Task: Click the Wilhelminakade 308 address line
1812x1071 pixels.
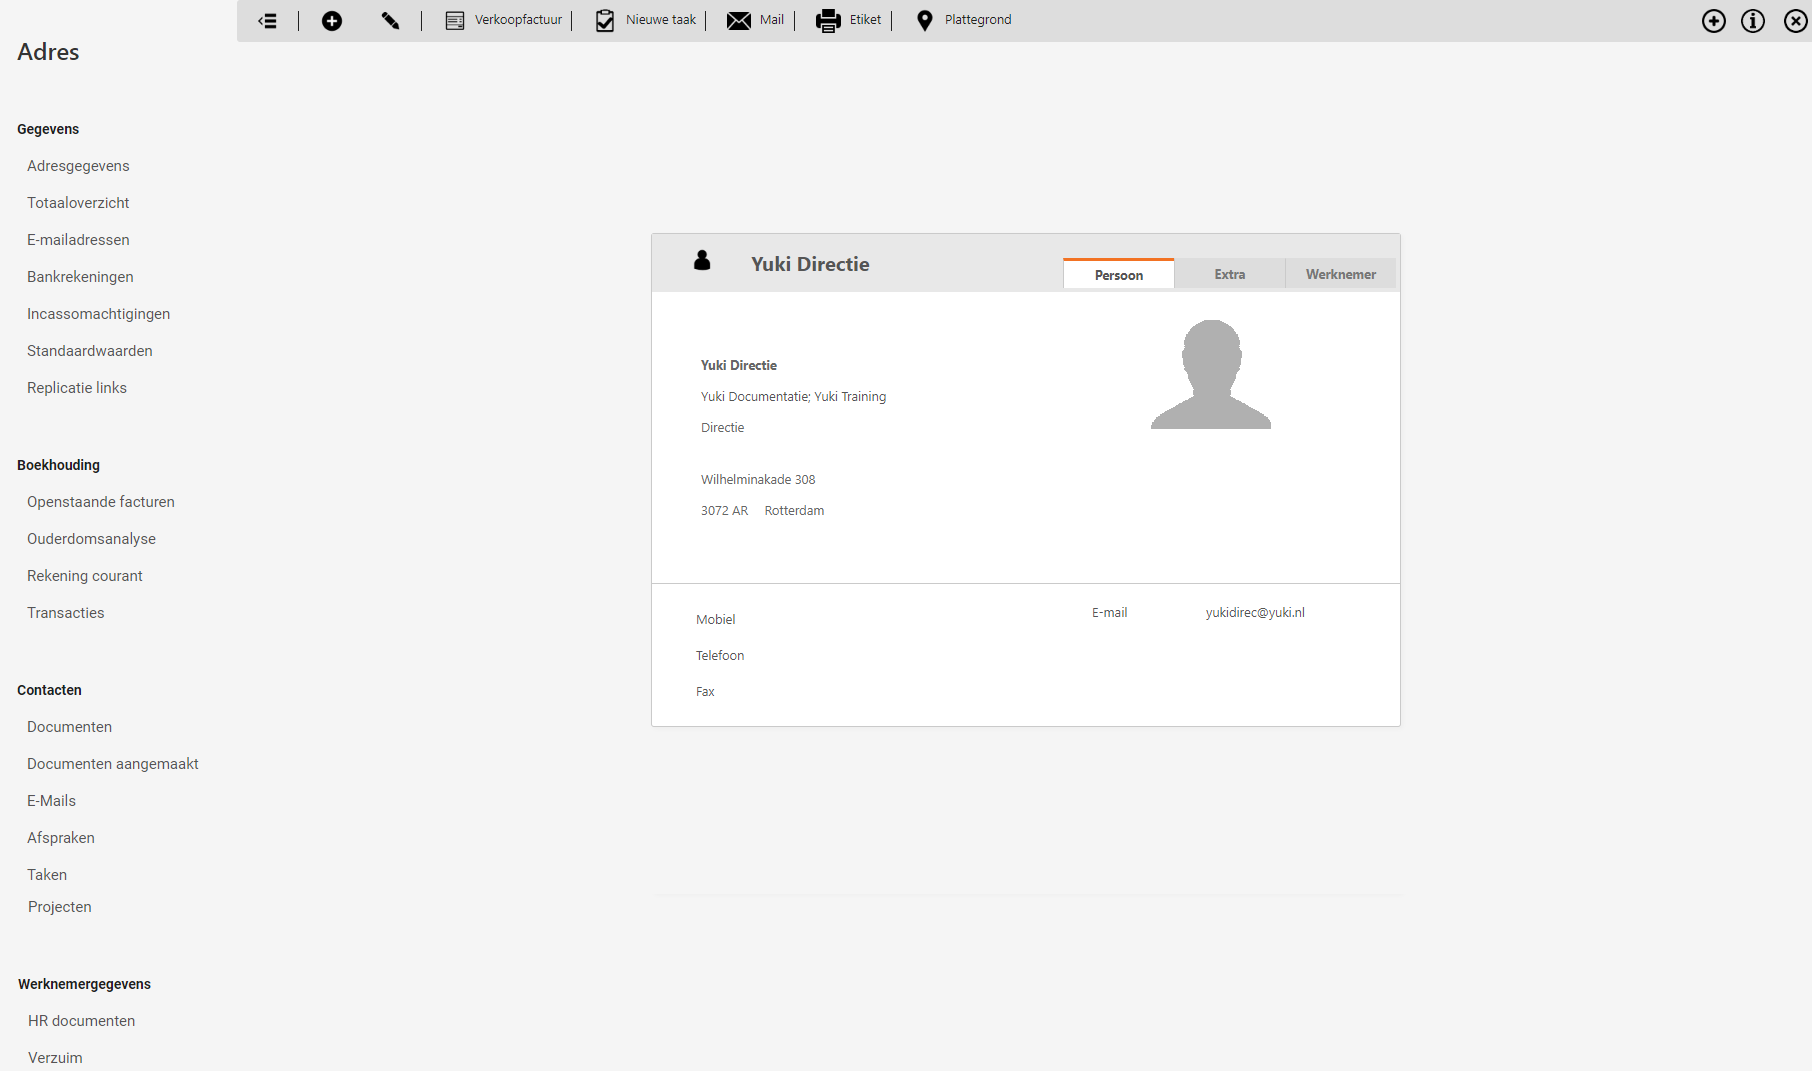Action: tap(758, 480)
